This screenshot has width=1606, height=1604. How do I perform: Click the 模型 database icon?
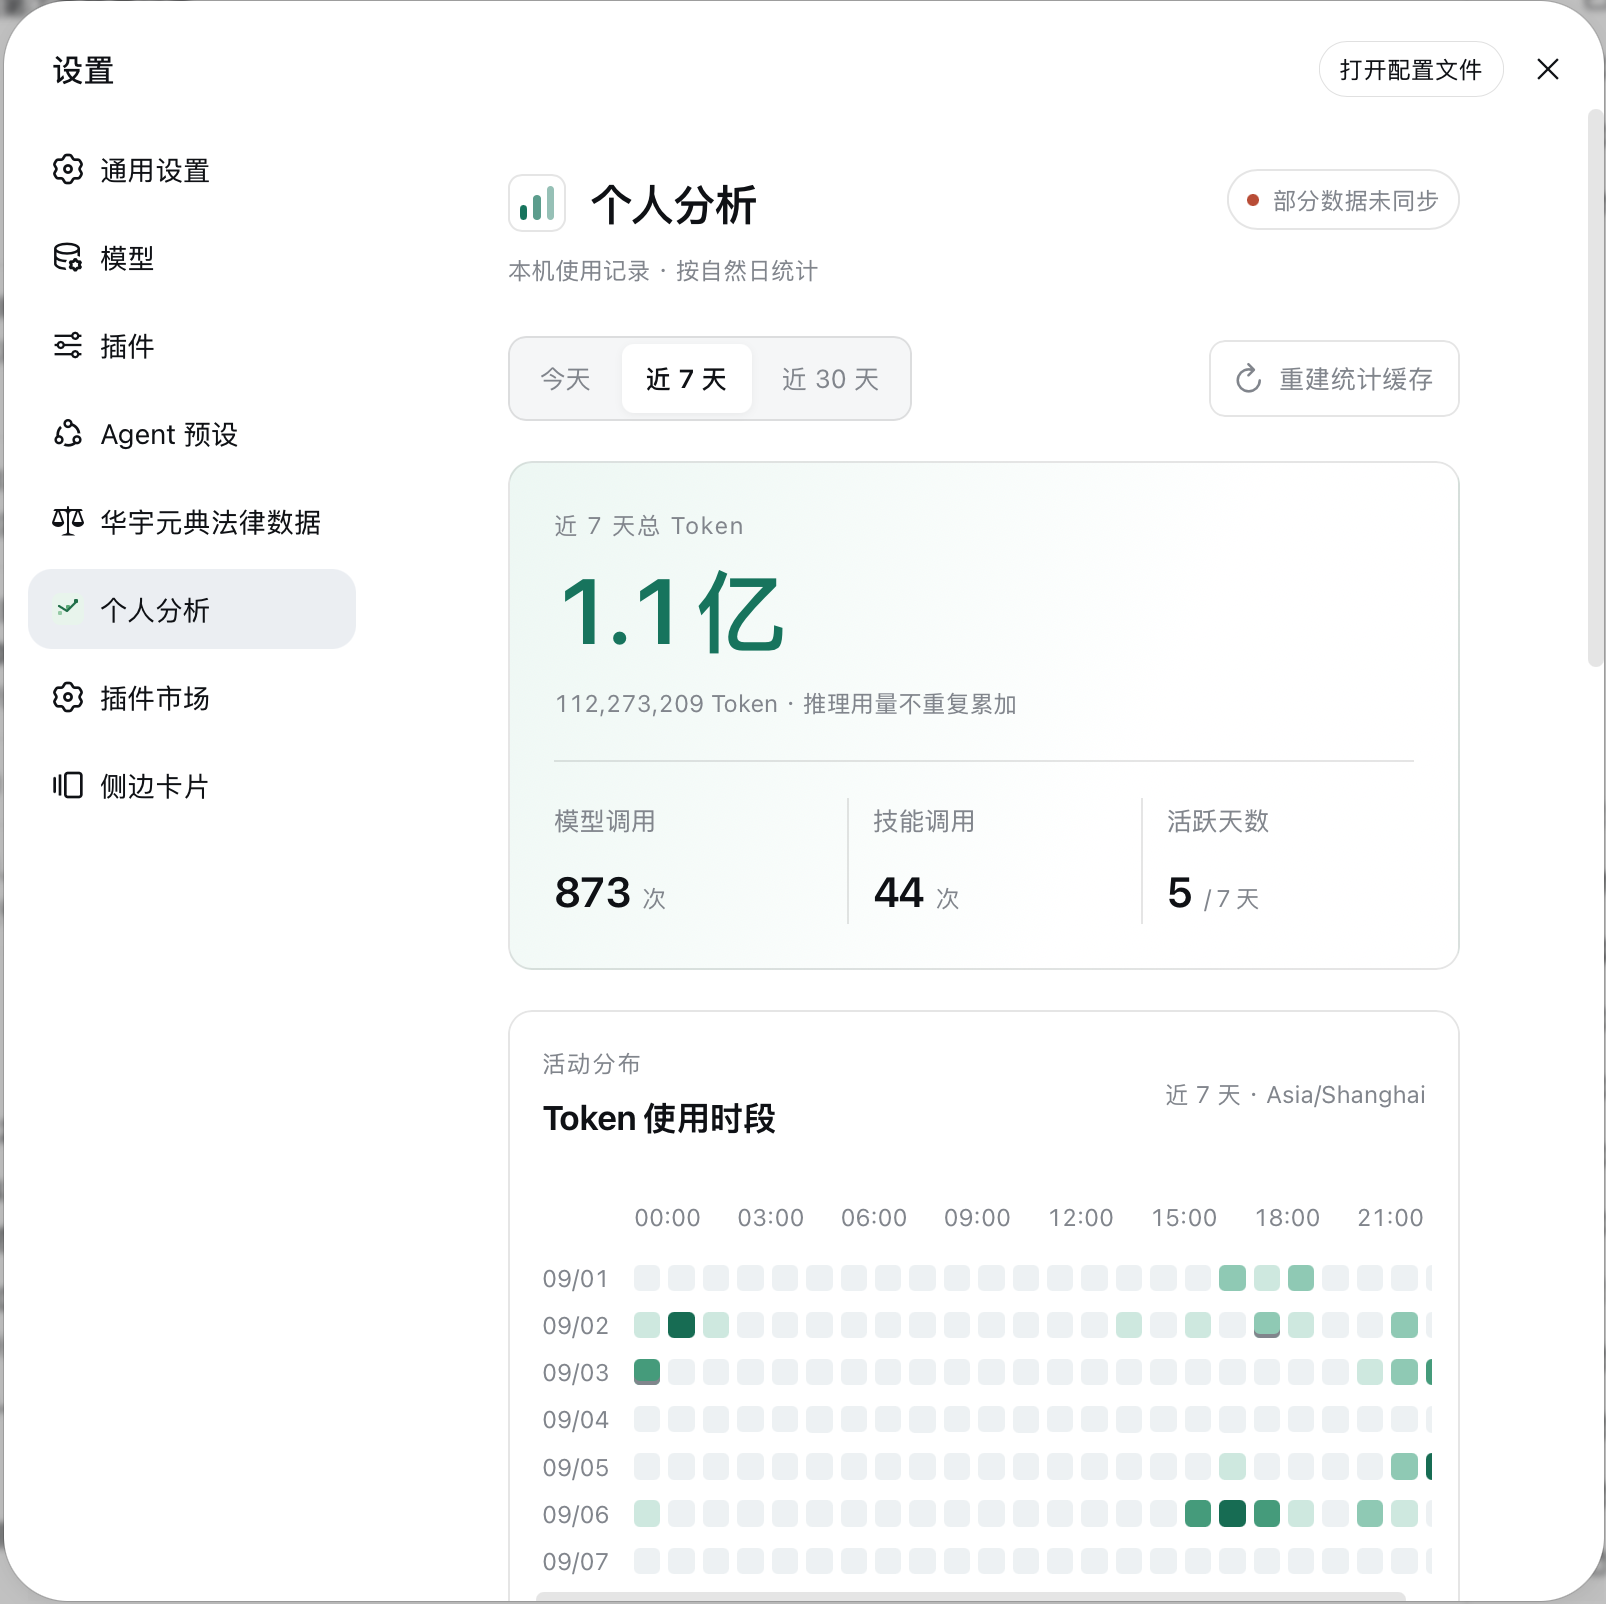pos(67,258)
